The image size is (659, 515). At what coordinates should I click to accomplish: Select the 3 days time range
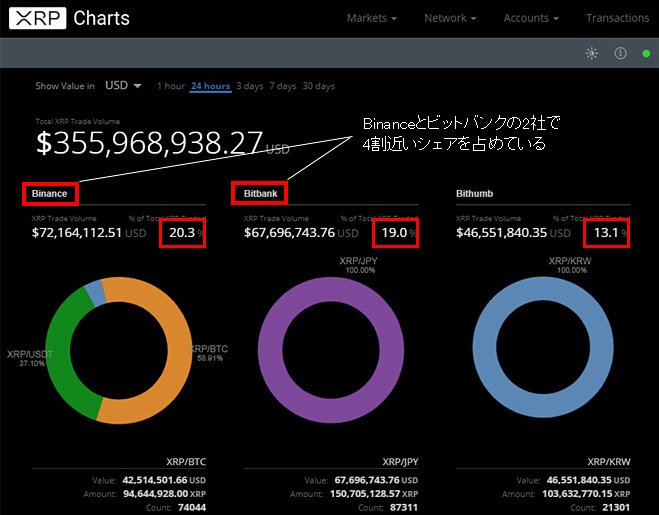250,86
